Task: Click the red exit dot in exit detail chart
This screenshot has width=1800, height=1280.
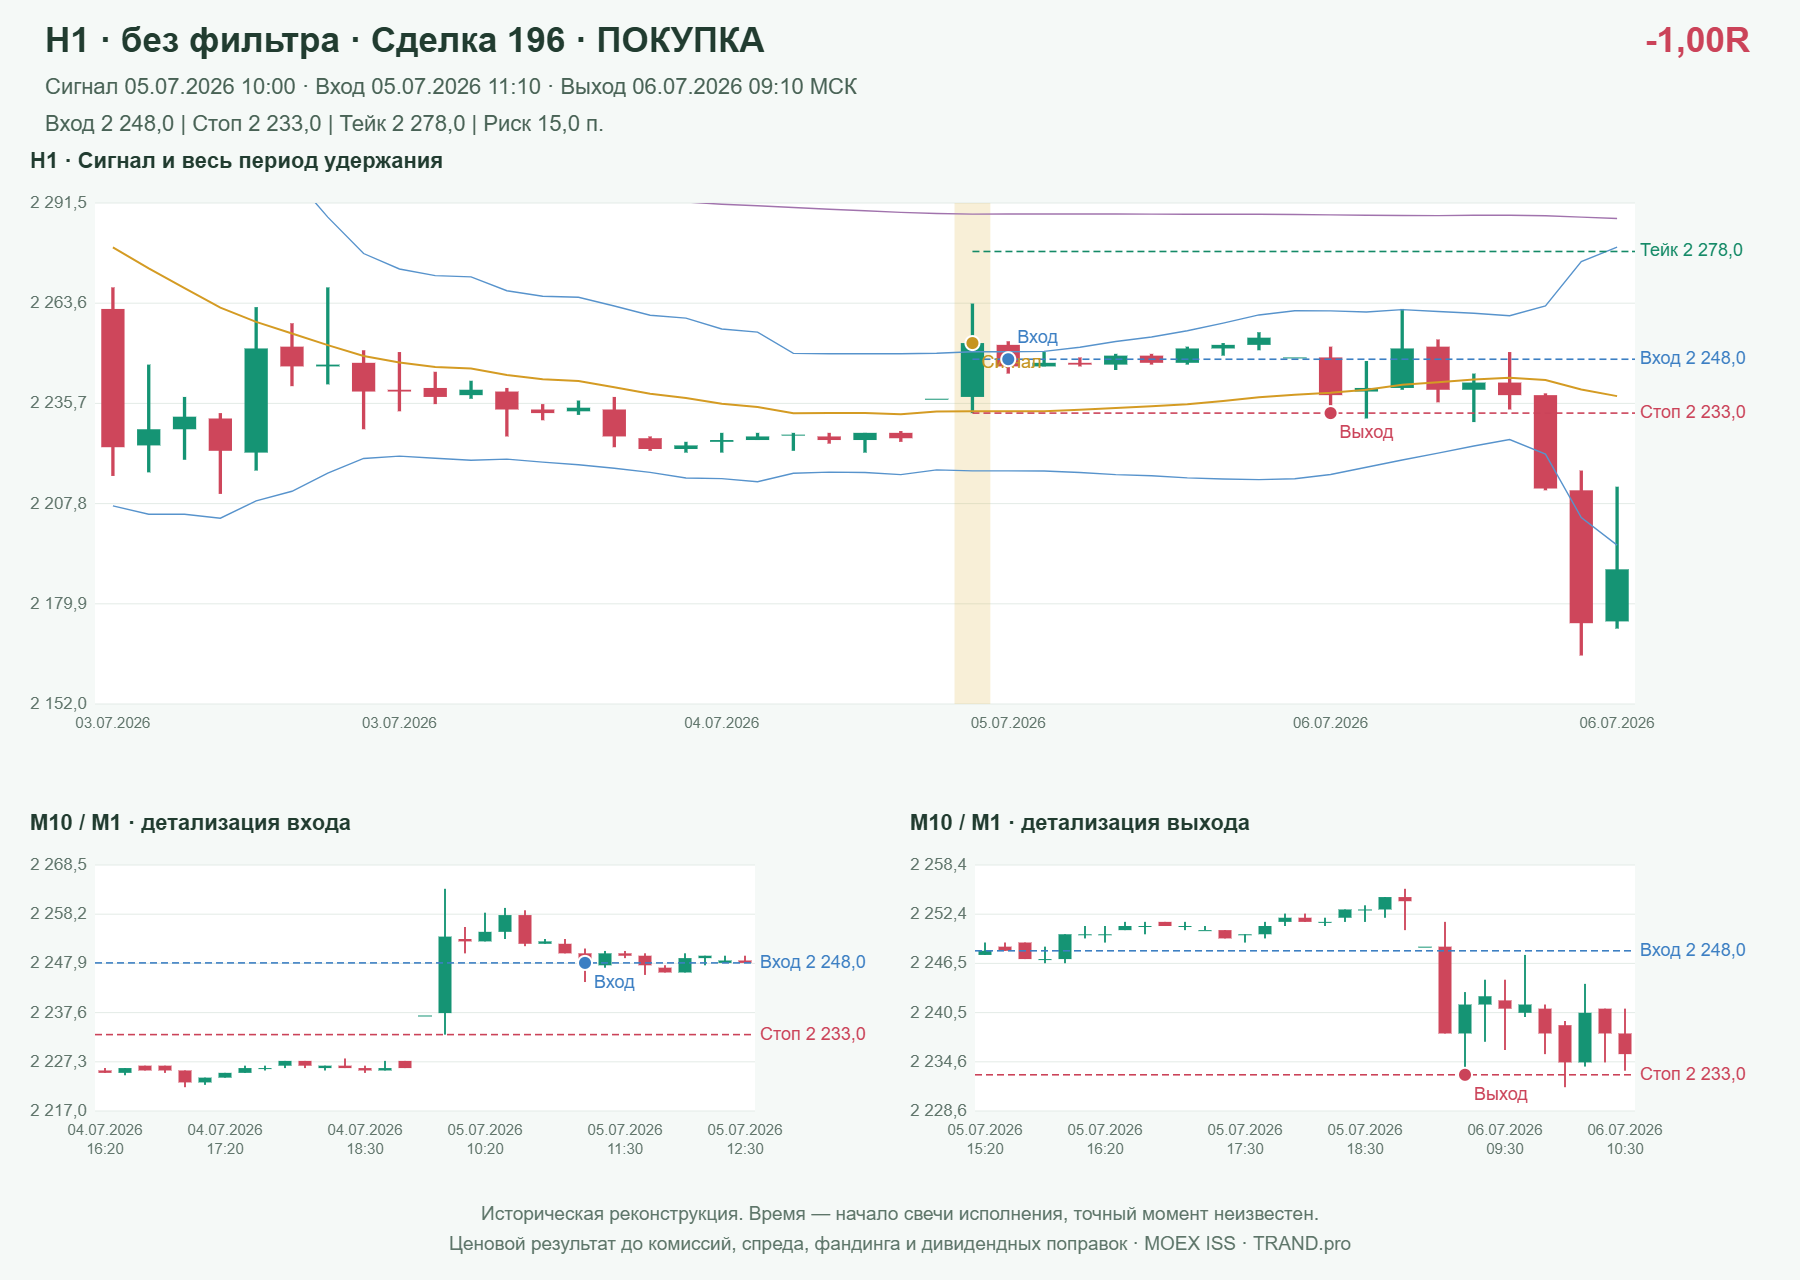Action: [1465, 1075]
